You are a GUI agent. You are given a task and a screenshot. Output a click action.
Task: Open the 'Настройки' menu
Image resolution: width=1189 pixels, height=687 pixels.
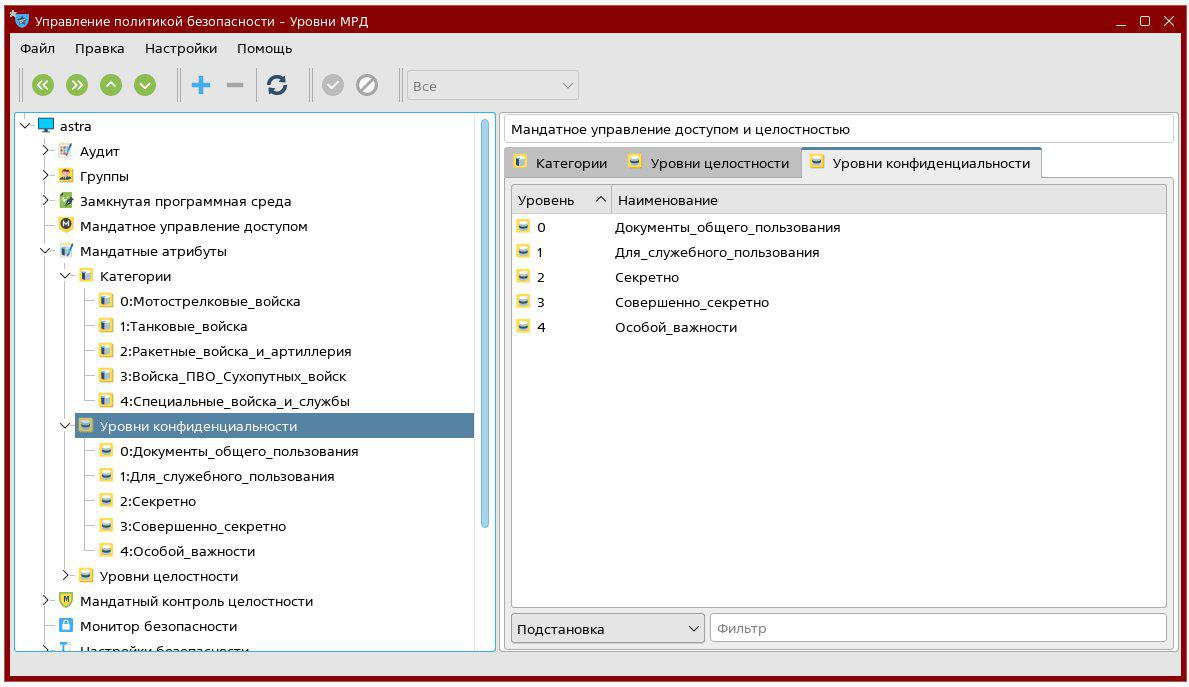180,48
